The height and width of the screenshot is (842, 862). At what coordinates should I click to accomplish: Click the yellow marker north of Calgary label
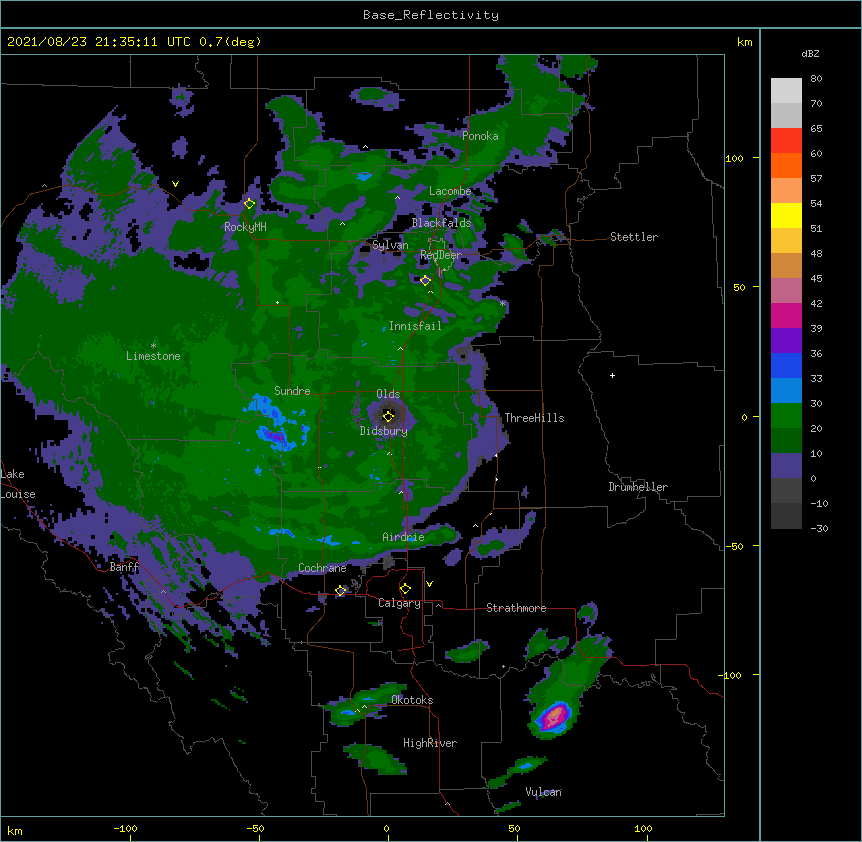405,589
